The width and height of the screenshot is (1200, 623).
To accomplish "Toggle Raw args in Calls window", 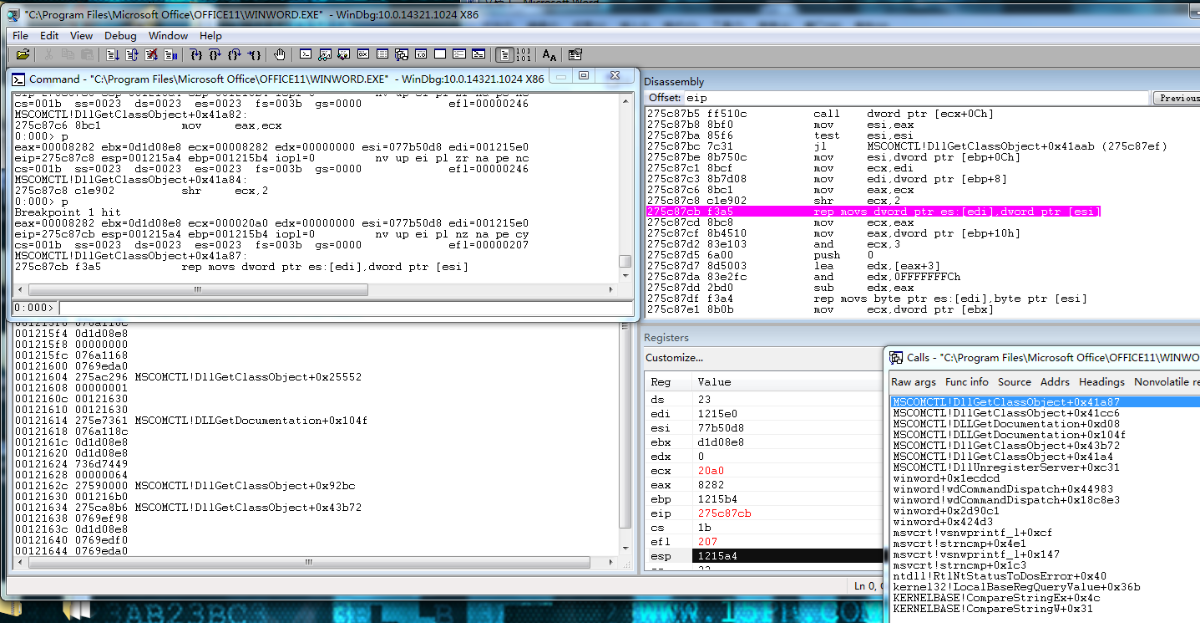I will point(914,382).
